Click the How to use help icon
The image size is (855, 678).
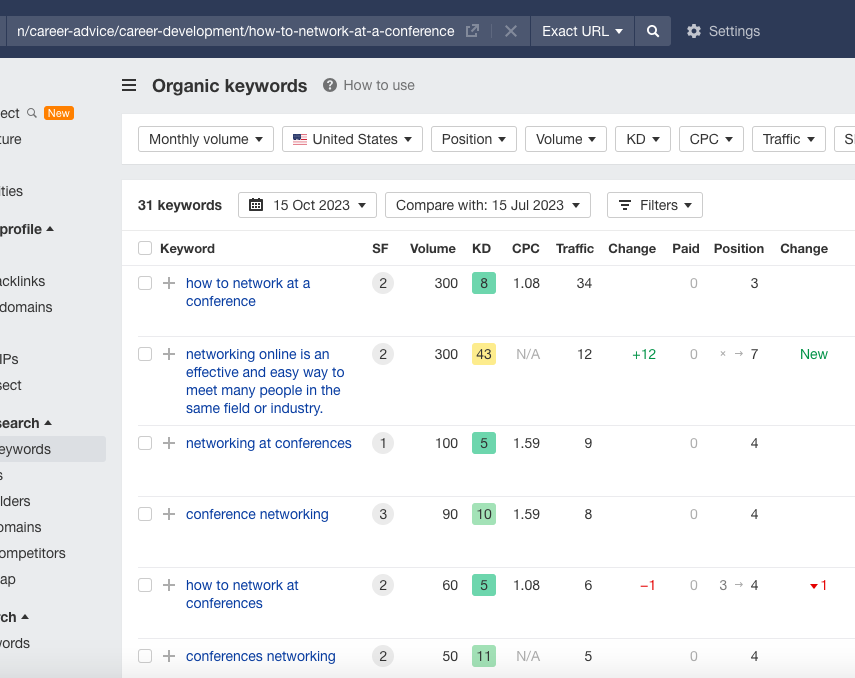coord(330,85)
